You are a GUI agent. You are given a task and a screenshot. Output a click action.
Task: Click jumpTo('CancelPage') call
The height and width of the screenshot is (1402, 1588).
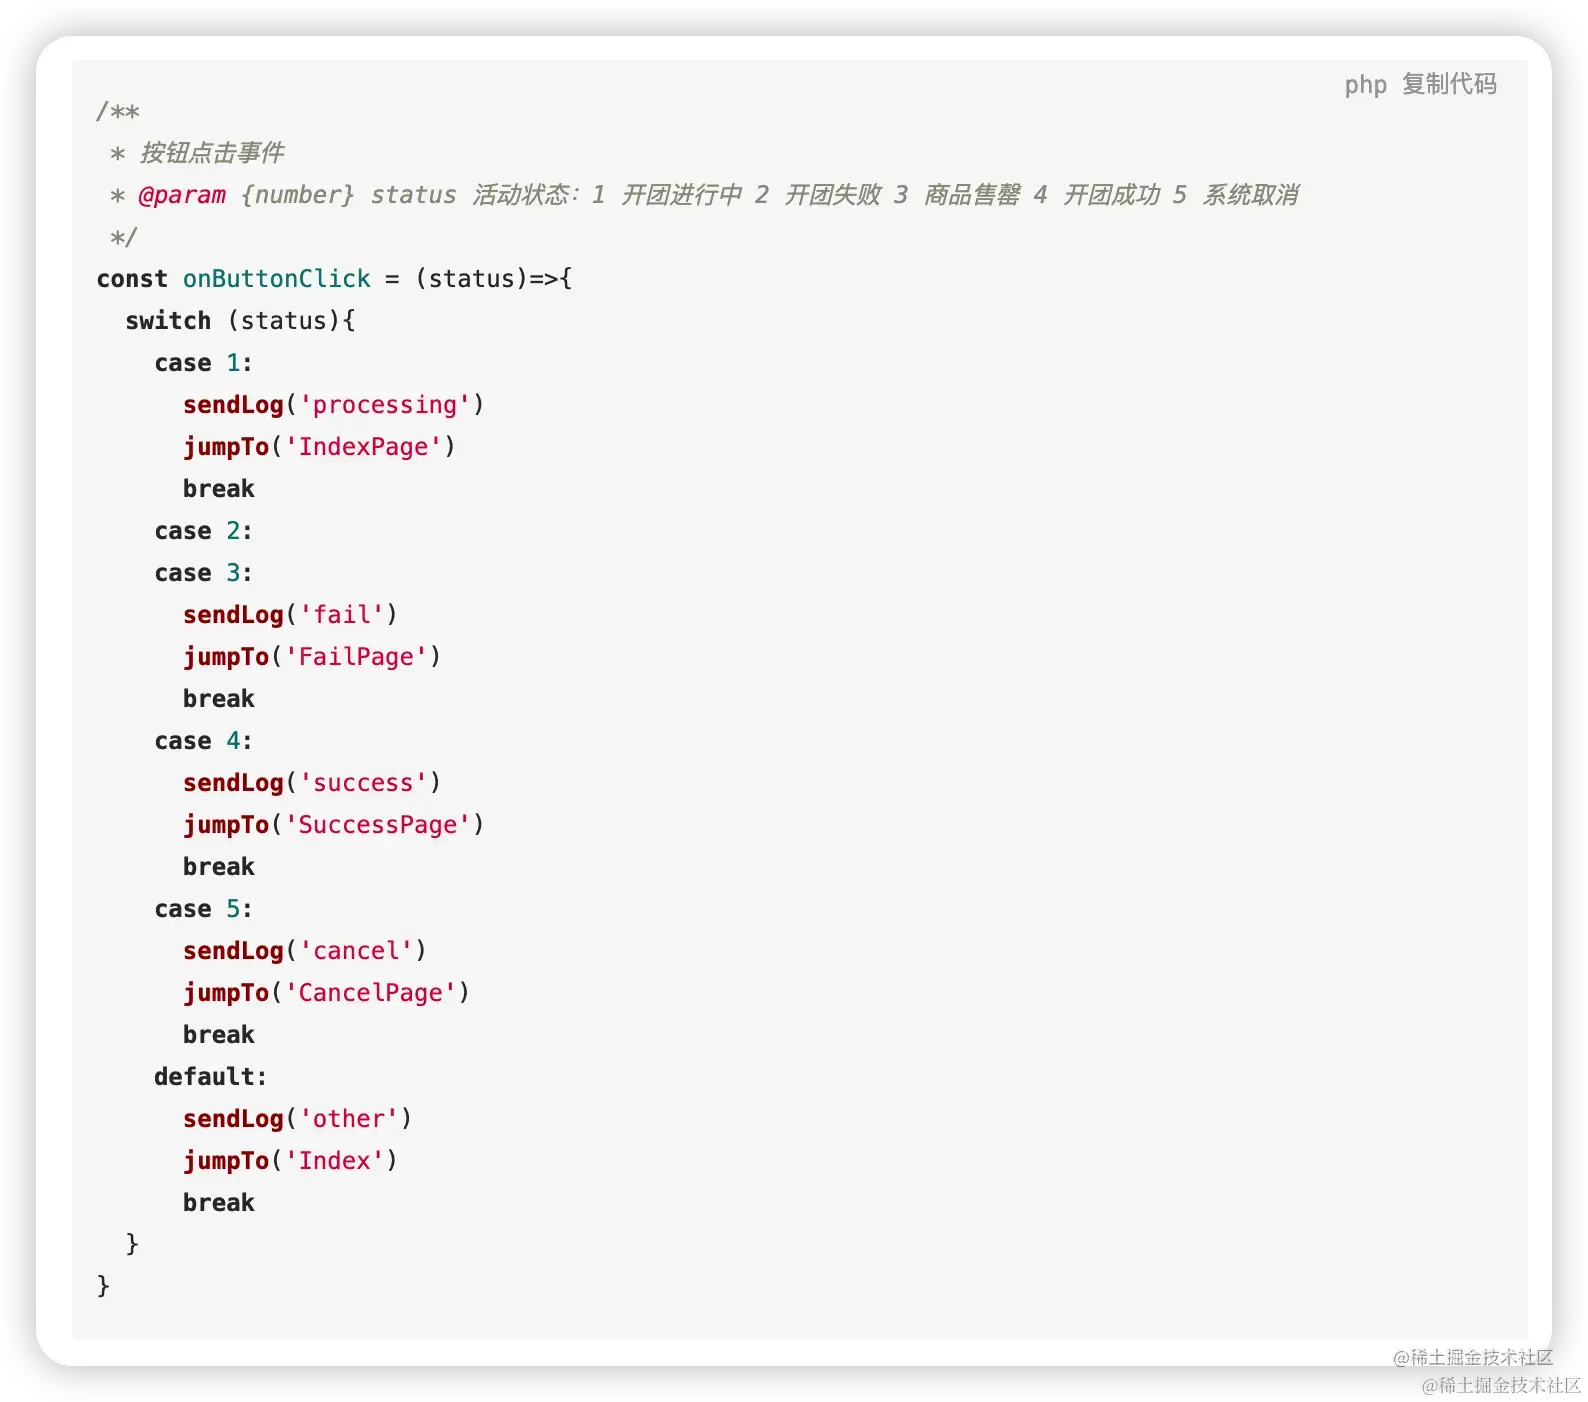tap(327, 993)
